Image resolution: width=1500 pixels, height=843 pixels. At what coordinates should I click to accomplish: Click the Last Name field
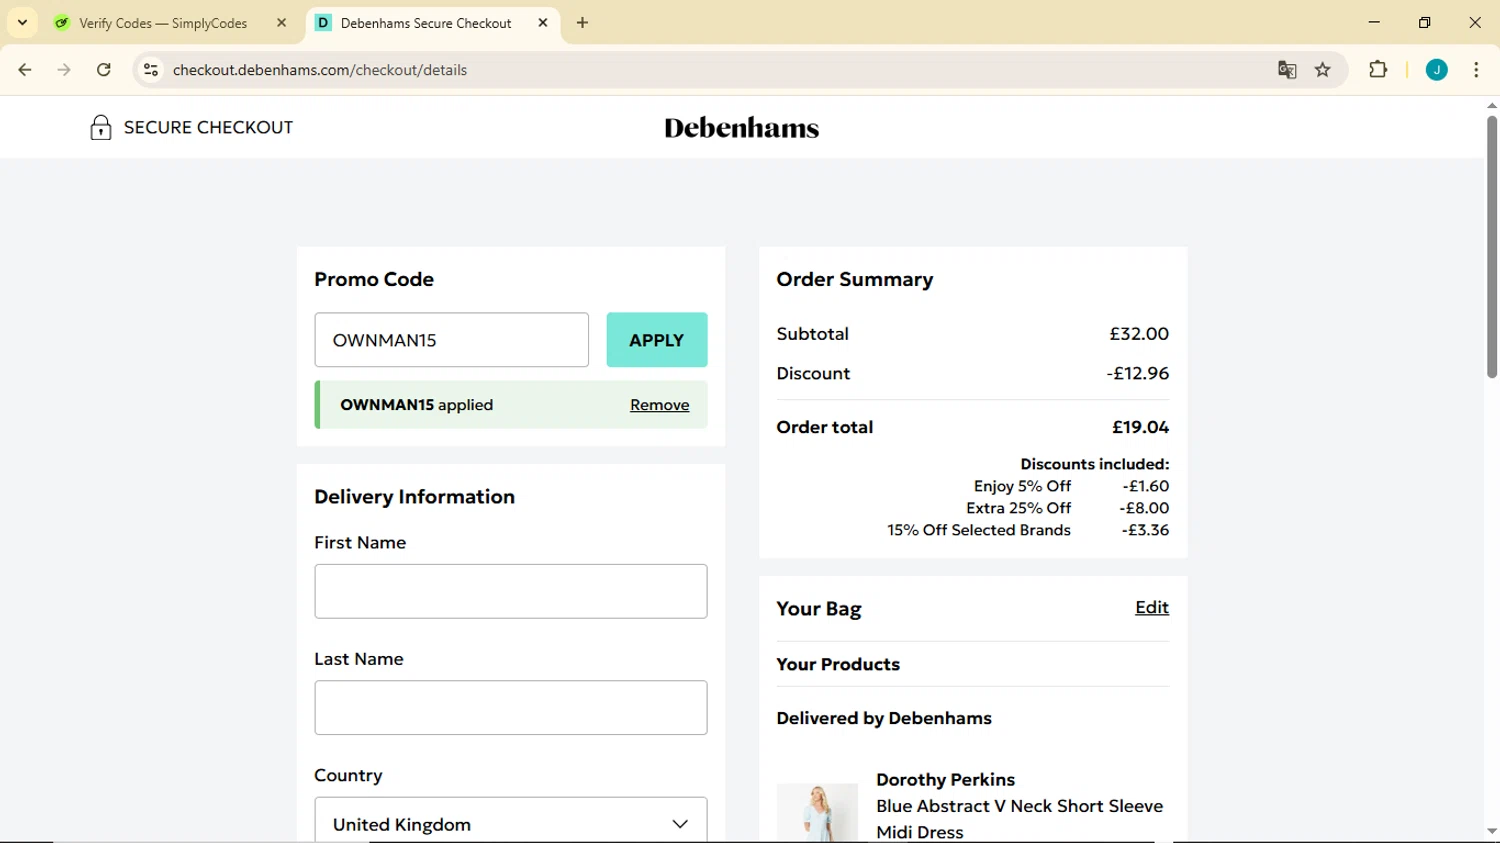point(511,708)
